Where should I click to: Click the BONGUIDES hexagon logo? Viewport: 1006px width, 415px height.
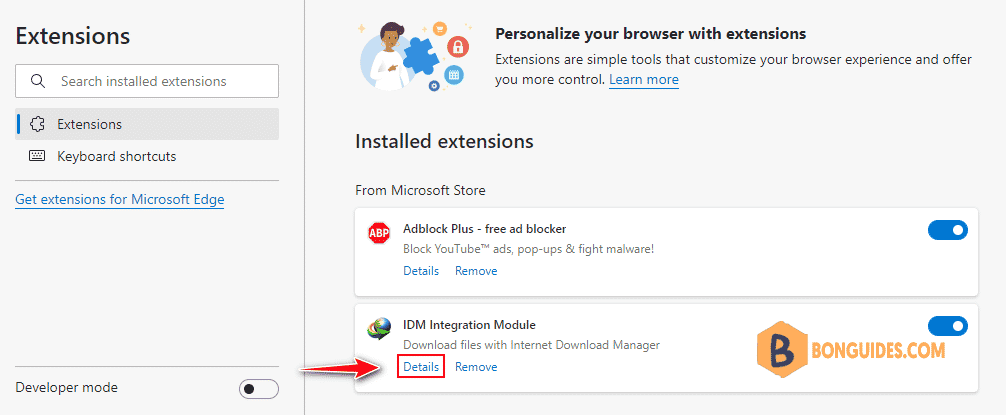pyautogui.click(x=781, y=350)
